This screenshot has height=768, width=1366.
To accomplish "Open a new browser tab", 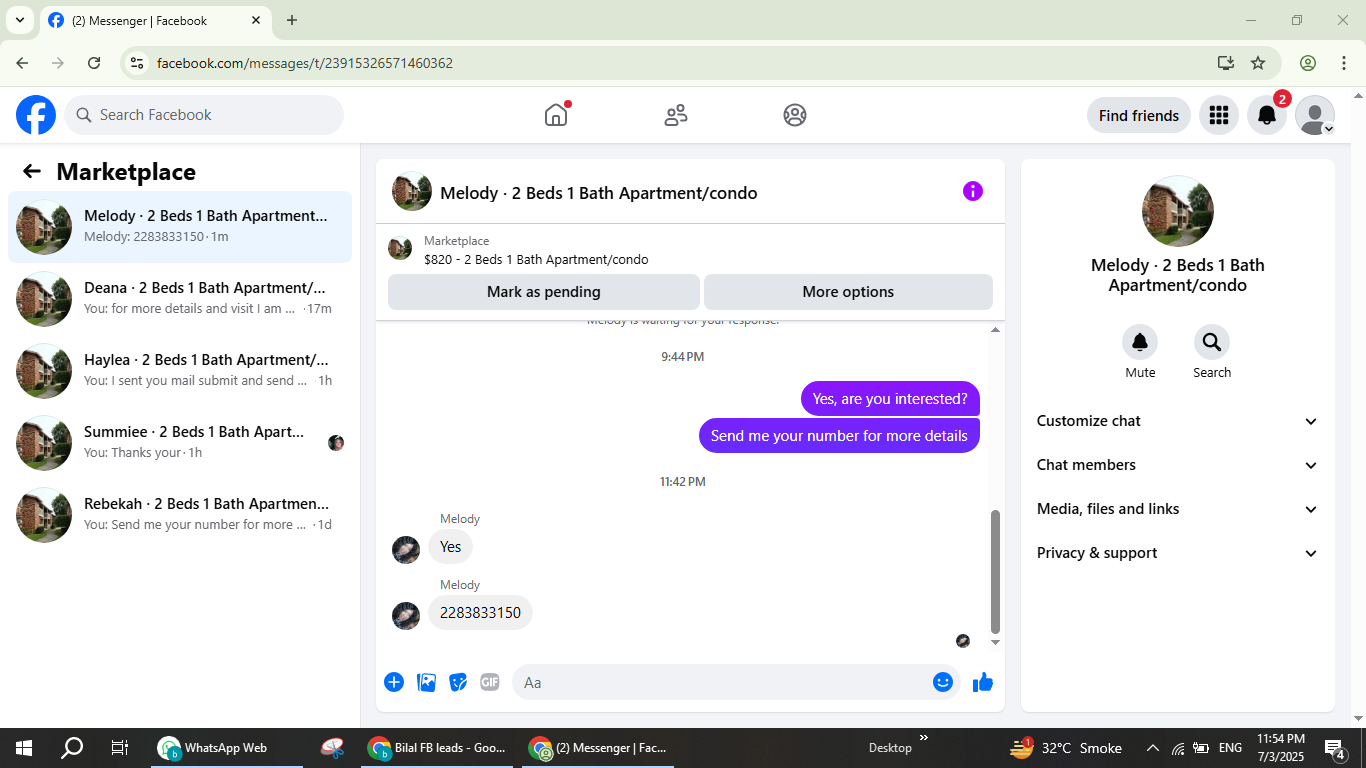I will [x=292, y=20].
